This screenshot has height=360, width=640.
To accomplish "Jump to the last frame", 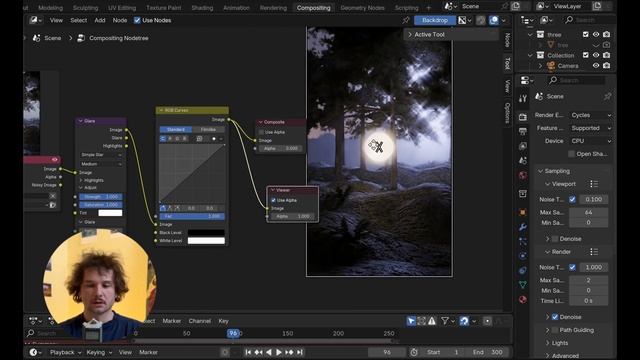I will pos(300,352).
